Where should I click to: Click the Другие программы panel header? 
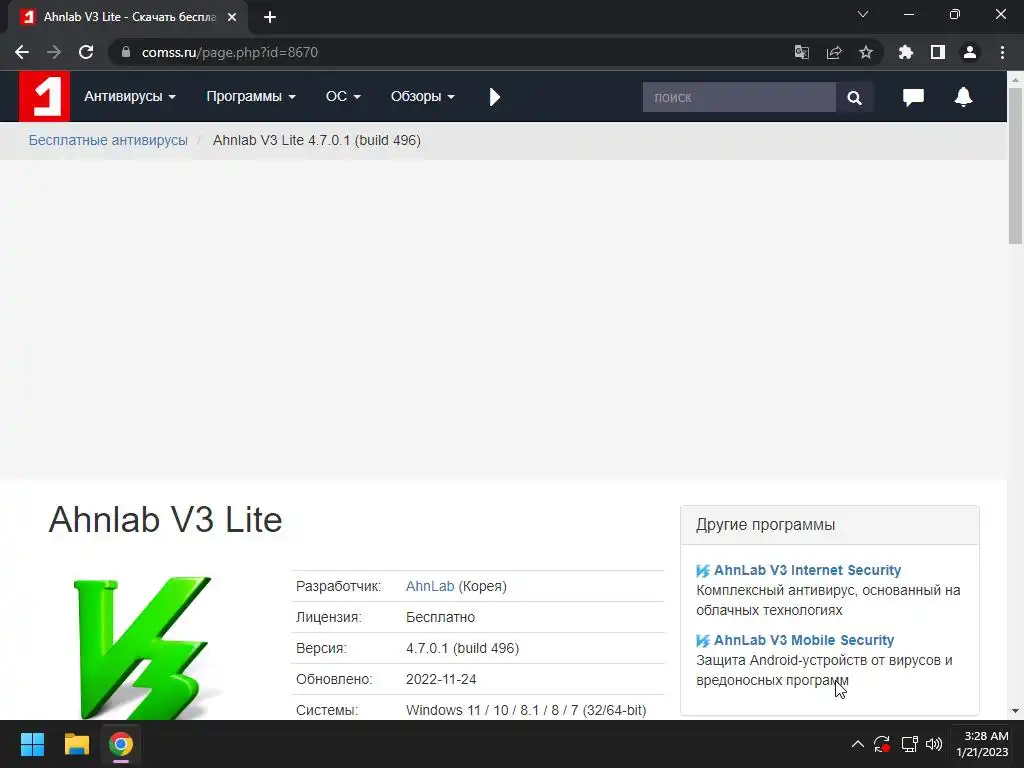pos(829,525)
